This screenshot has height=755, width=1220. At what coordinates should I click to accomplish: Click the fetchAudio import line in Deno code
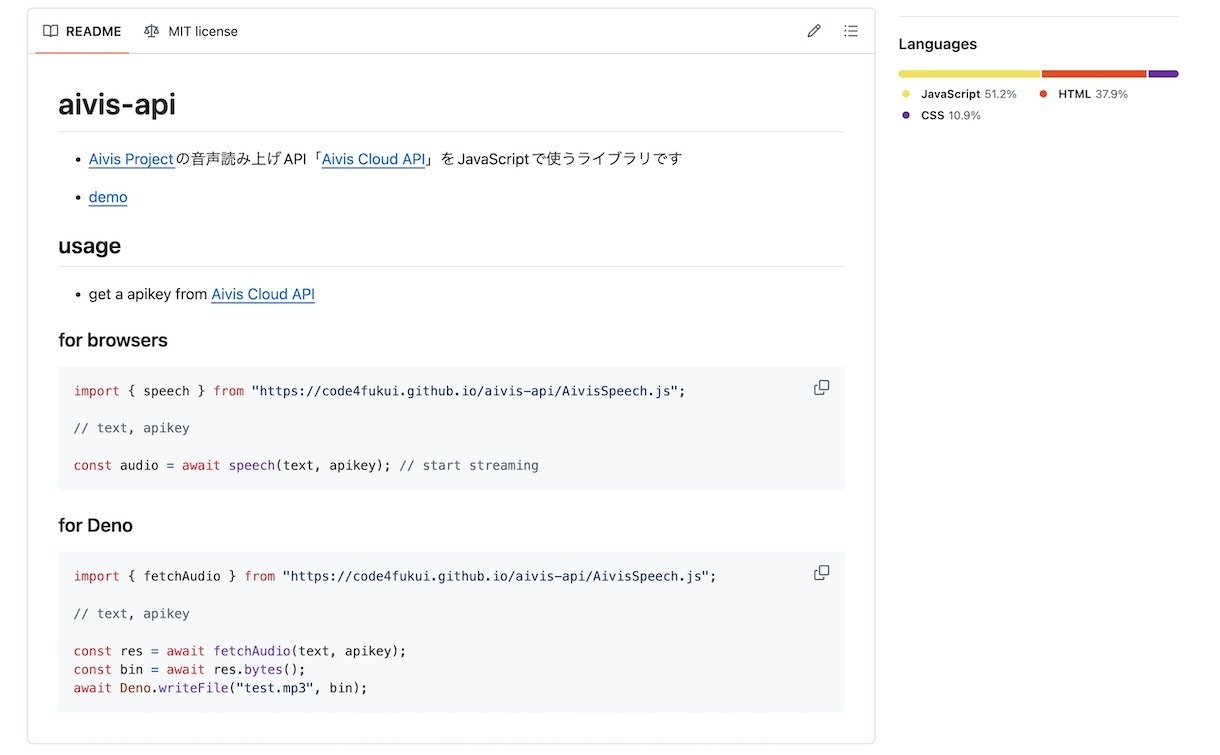pos(395,576)
